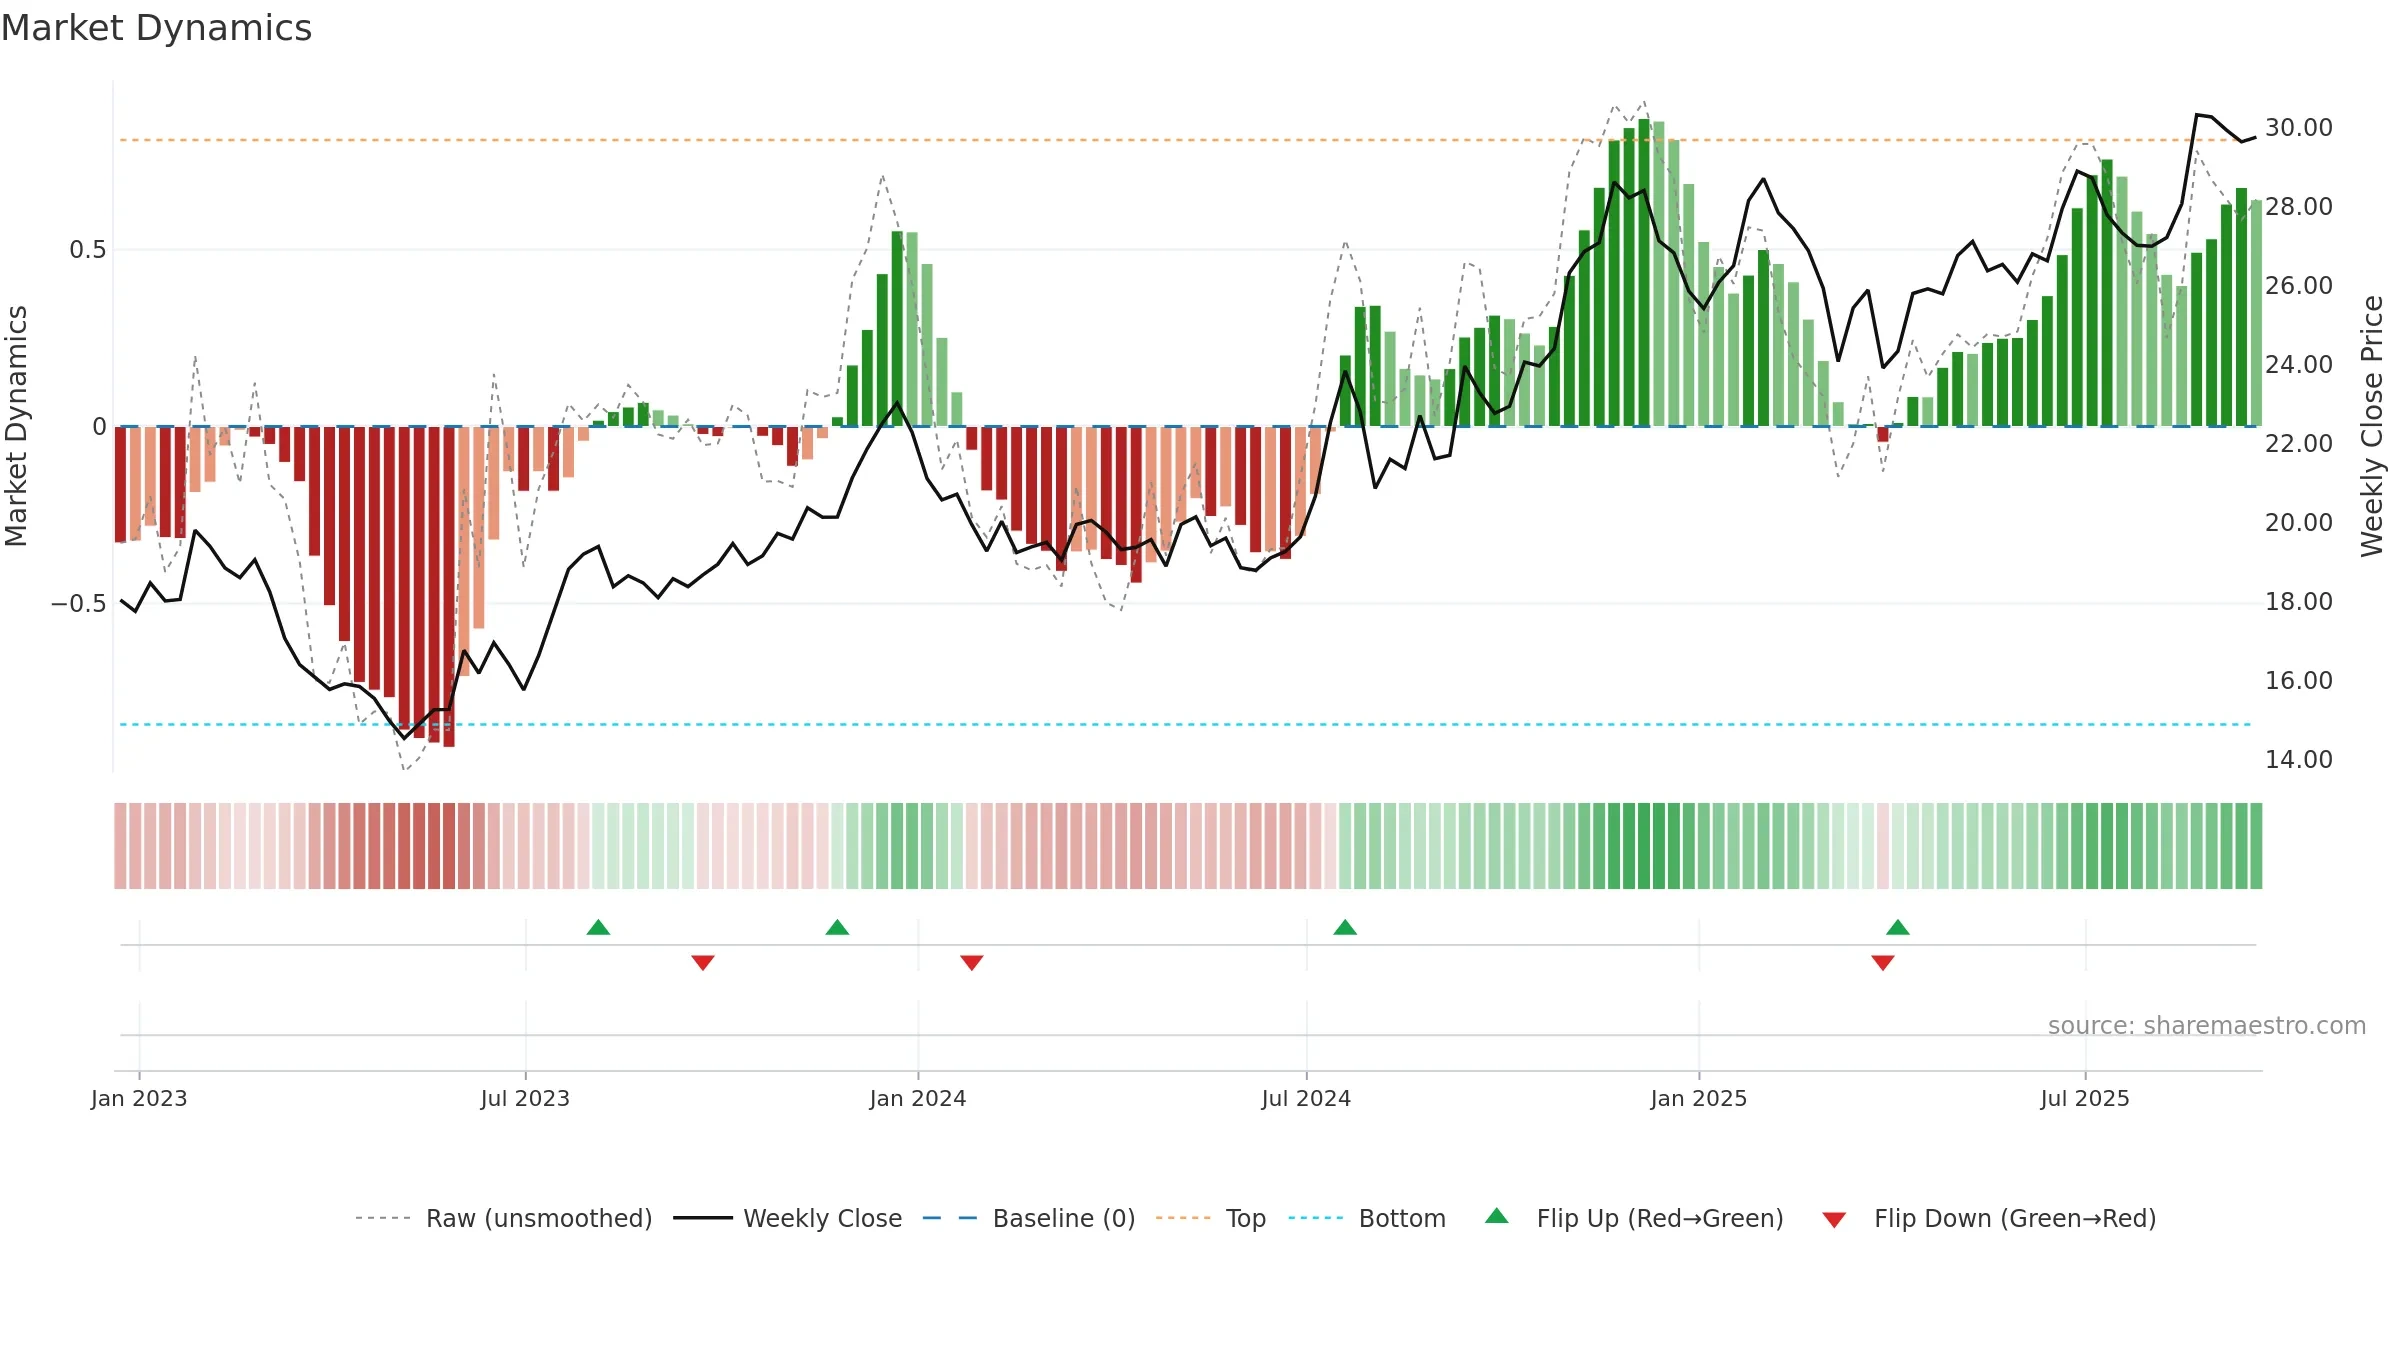2400x1350 pixels.
Task: Click the Weekly Close Price axis title
Action: point(2372,426)
